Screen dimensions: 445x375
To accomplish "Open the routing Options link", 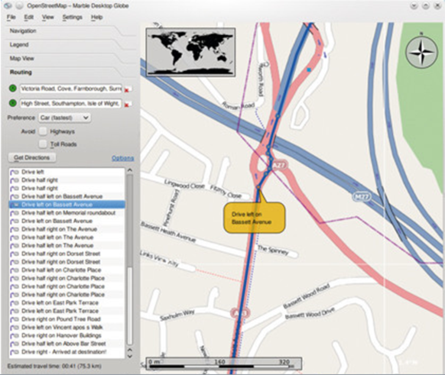I will 123,158.
